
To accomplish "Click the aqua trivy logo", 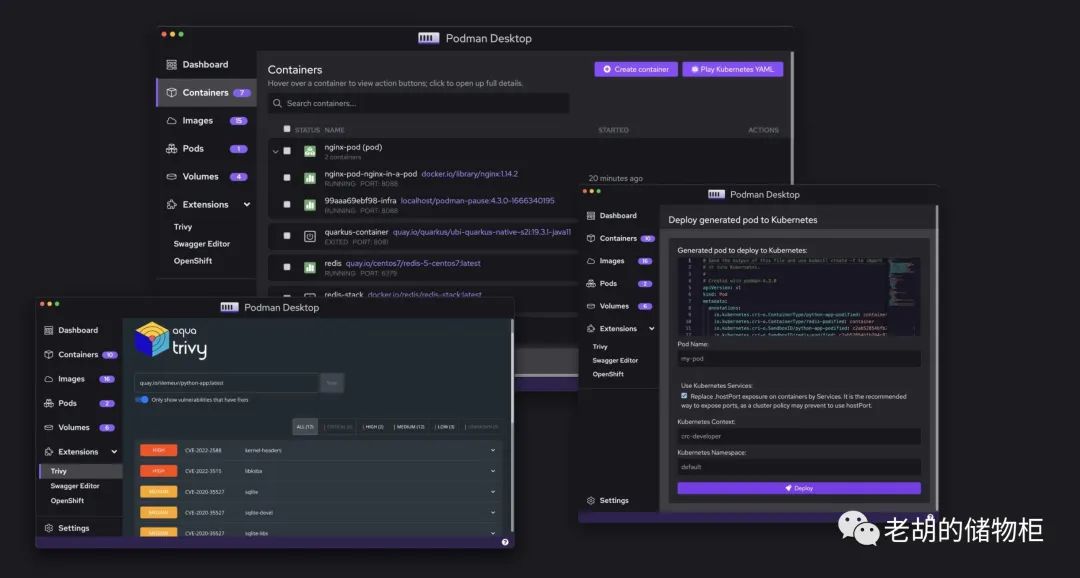I will click(171, 340).
